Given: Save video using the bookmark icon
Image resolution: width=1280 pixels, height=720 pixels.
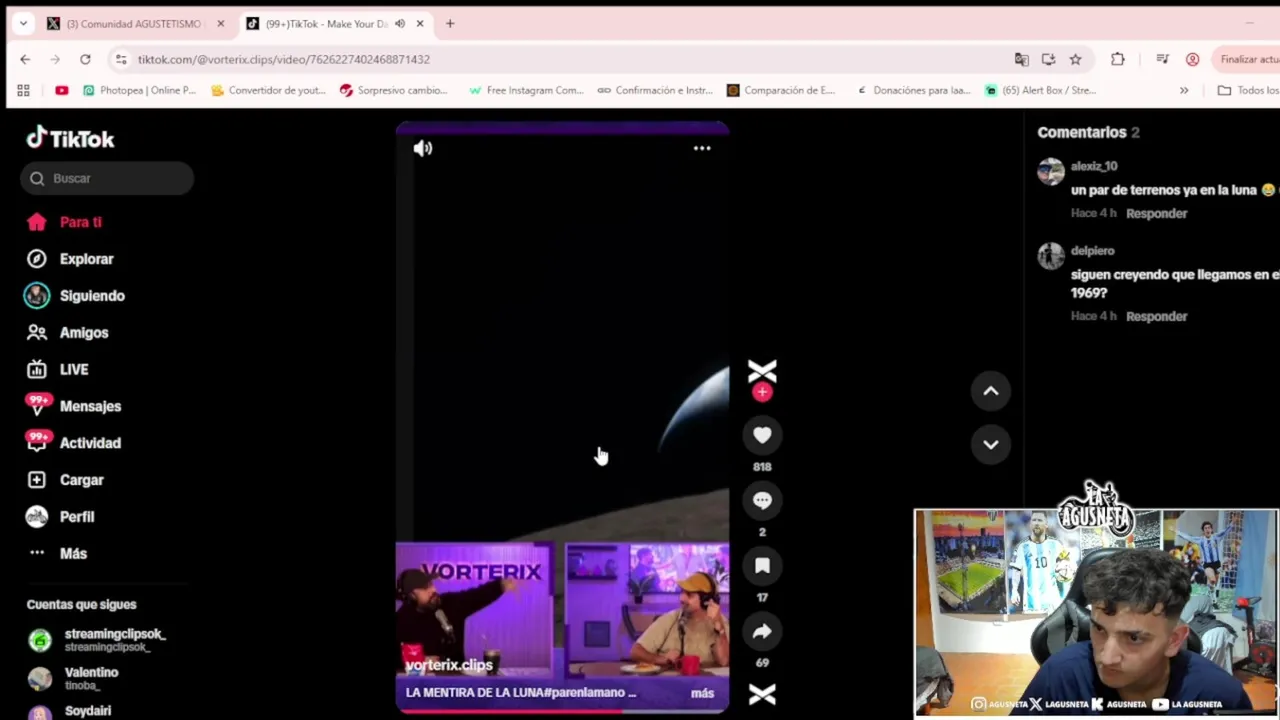Looking at the screenshot, I should pyautogui.click(x=762, y=566).
